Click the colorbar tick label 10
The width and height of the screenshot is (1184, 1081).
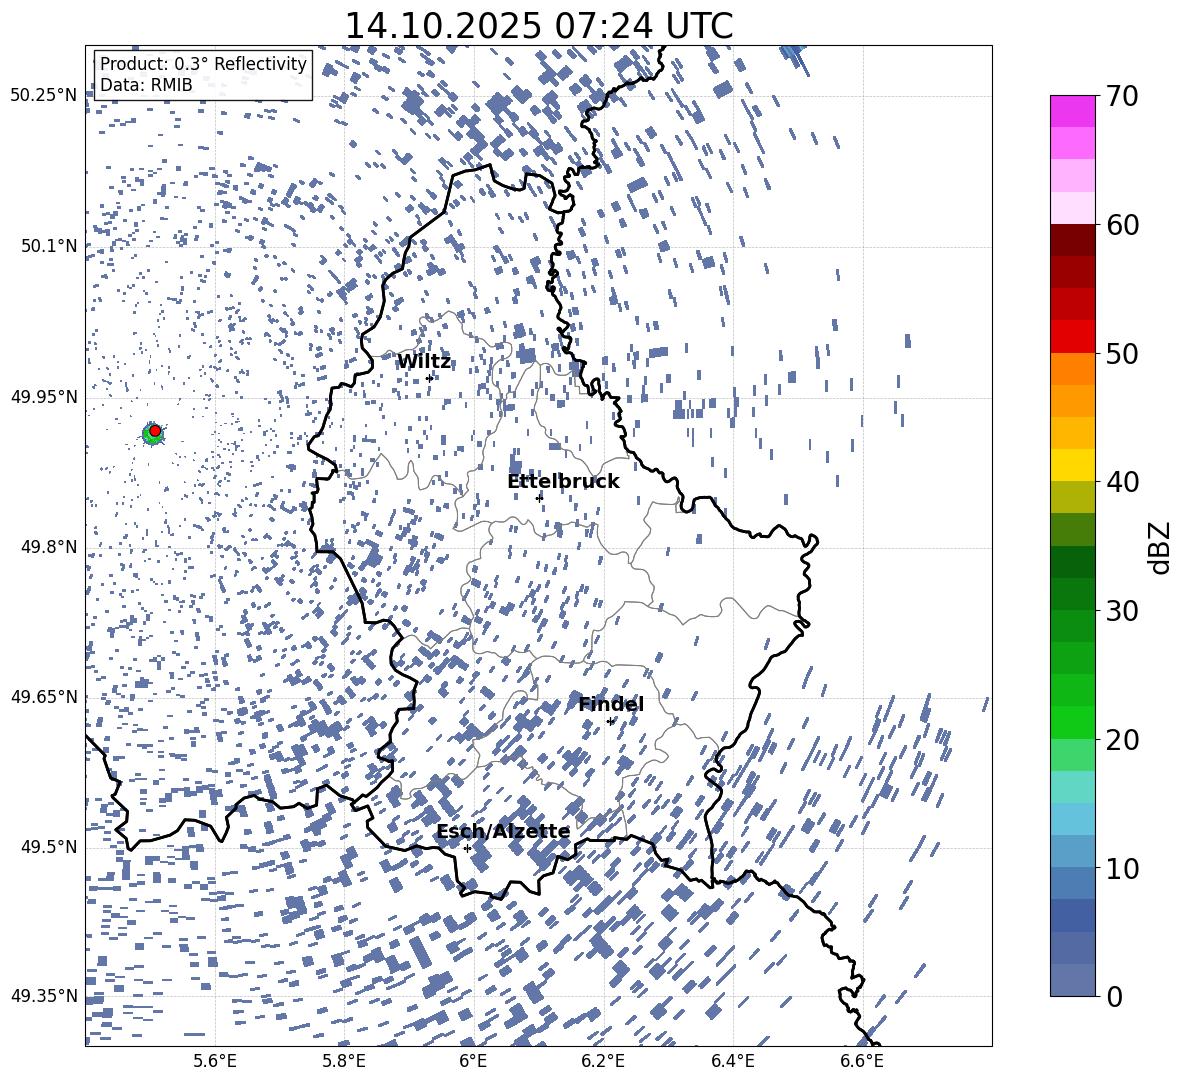click(1122, 868)
